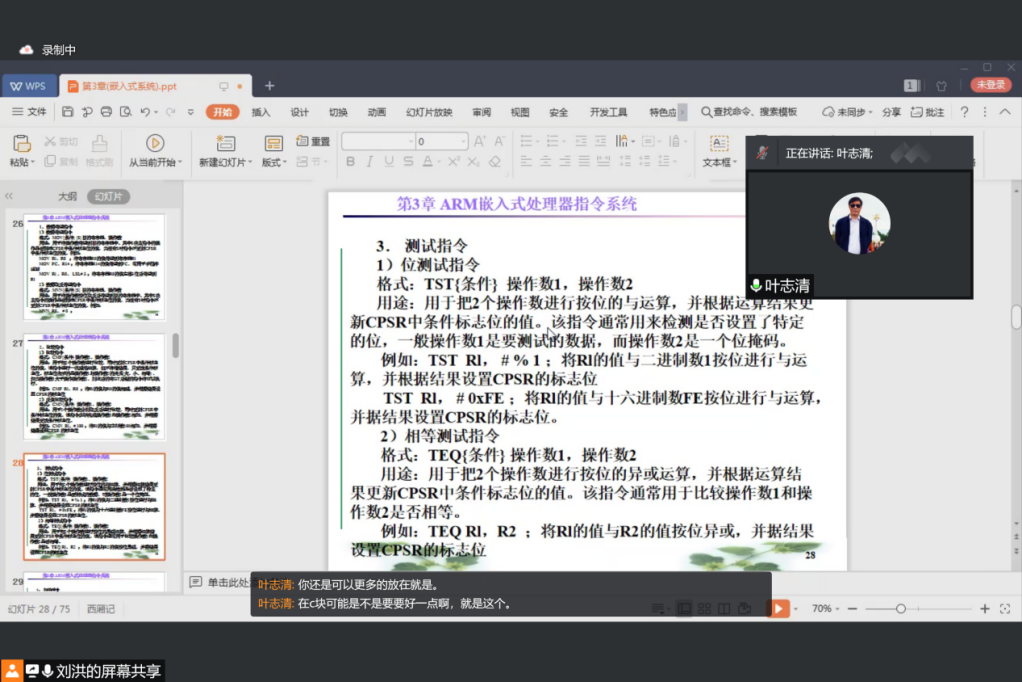Switch to the Animation (动画) ribbon tab

click(x=377, y=112)
